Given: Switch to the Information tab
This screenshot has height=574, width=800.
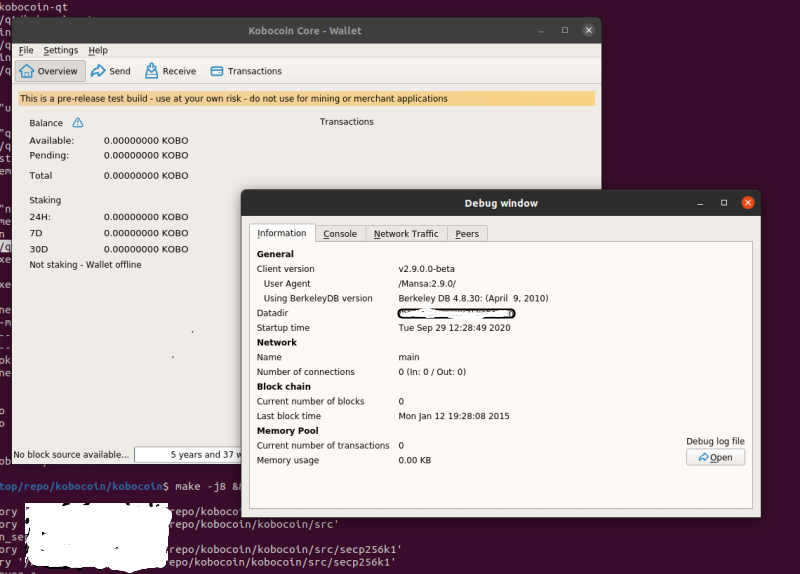Looking at the screenshot, I should pos(282,233).
